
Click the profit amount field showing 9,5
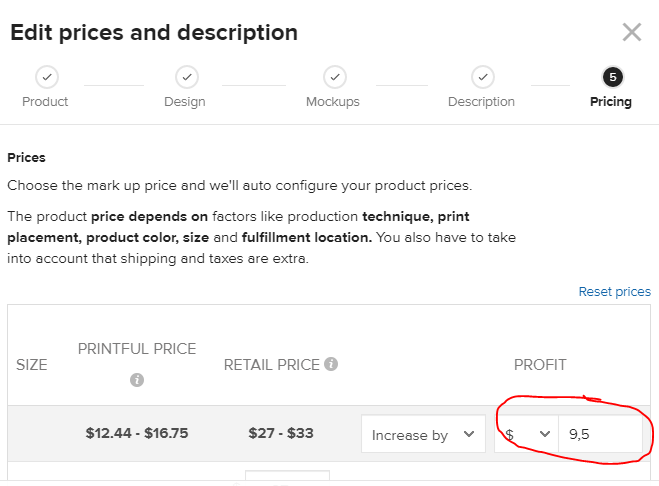tap(600, 434)
